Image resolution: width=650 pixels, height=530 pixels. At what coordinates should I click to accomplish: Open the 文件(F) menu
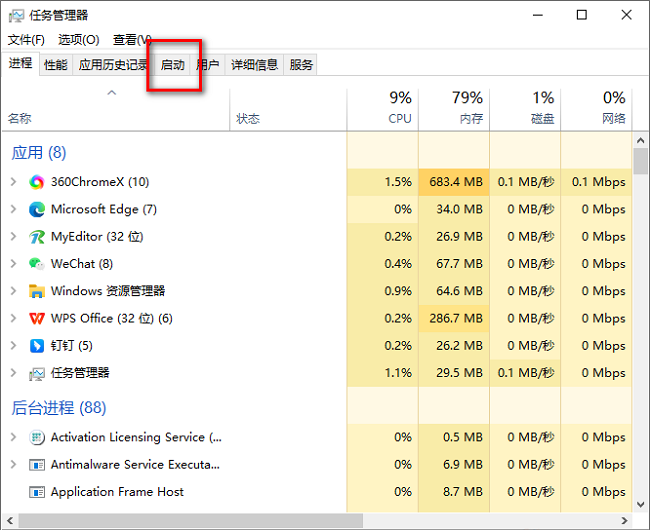(x=26, y=40)
